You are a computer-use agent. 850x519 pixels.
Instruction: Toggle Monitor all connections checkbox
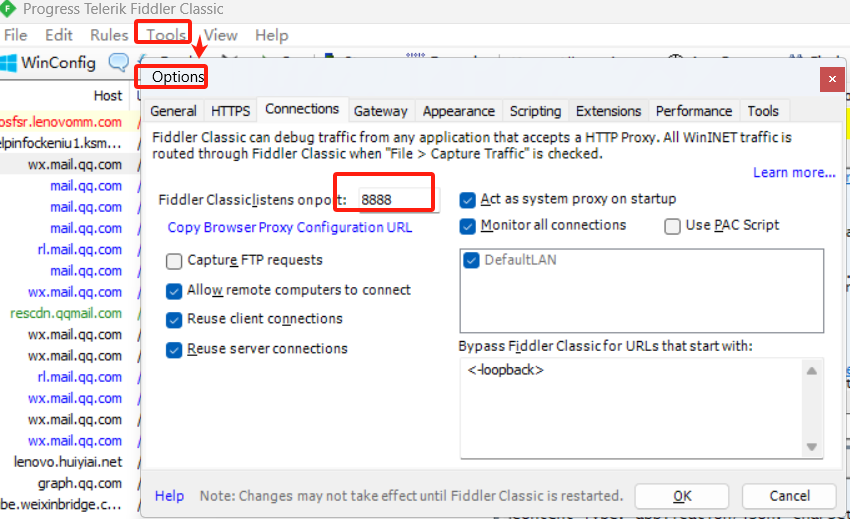[467, 226]
